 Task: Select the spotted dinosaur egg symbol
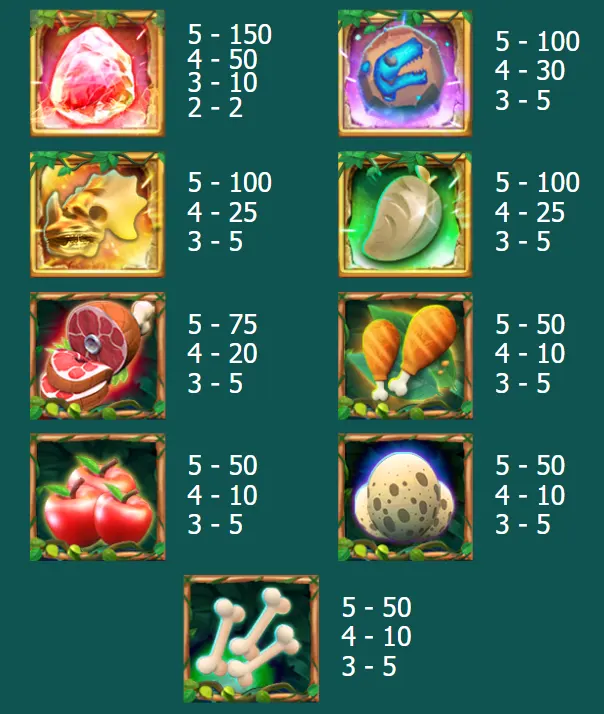405,497
